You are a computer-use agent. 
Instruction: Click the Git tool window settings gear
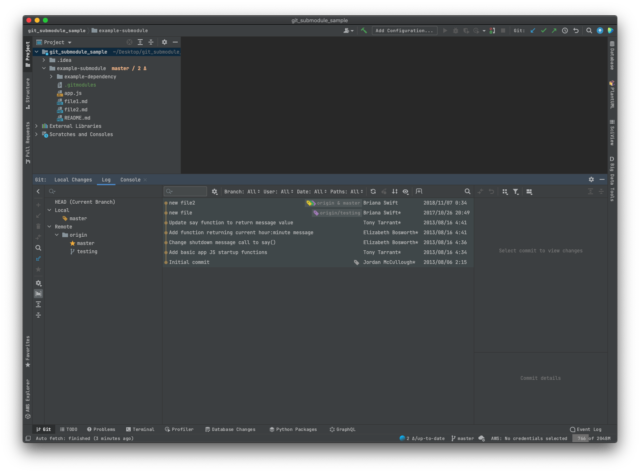[591, 180]
